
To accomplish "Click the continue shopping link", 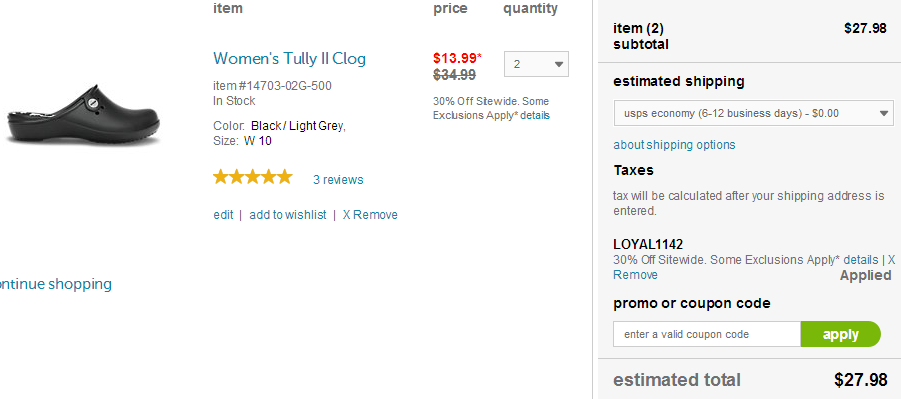I will pos(56,284).
